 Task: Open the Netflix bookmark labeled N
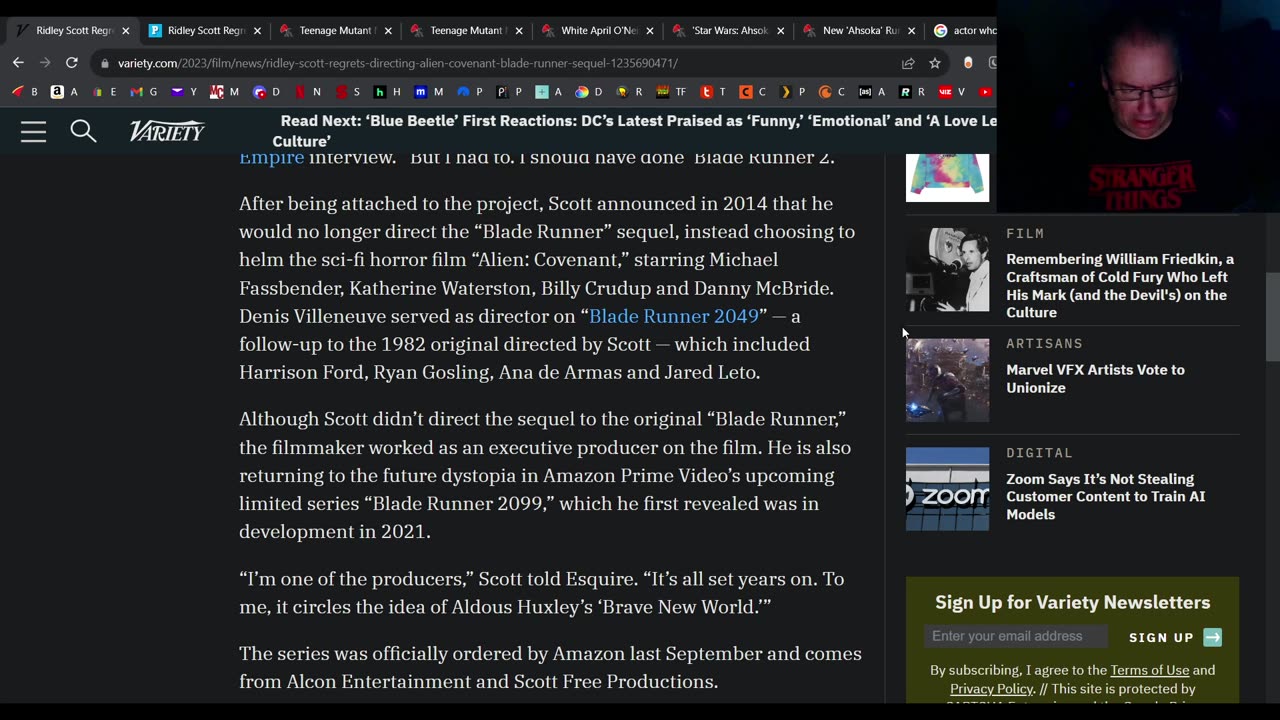coord(307,92)
